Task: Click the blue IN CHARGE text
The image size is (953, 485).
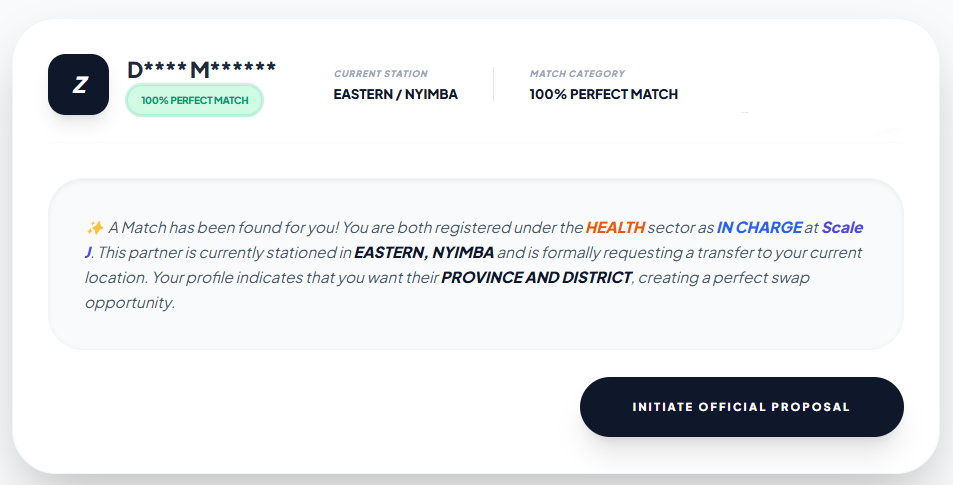Action: click(x=759, y=227)
